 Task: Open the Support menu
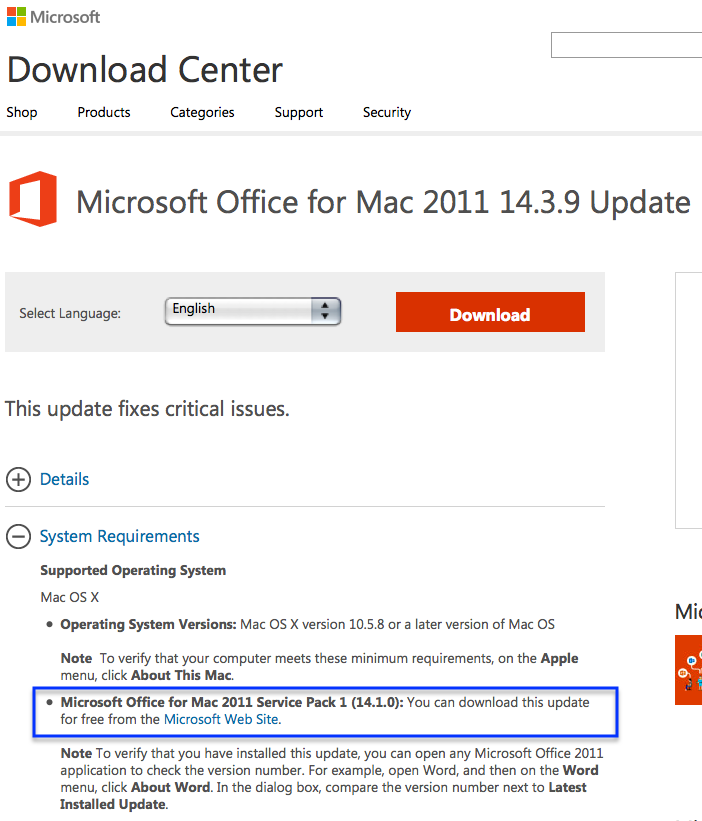(x=299, y=112)
